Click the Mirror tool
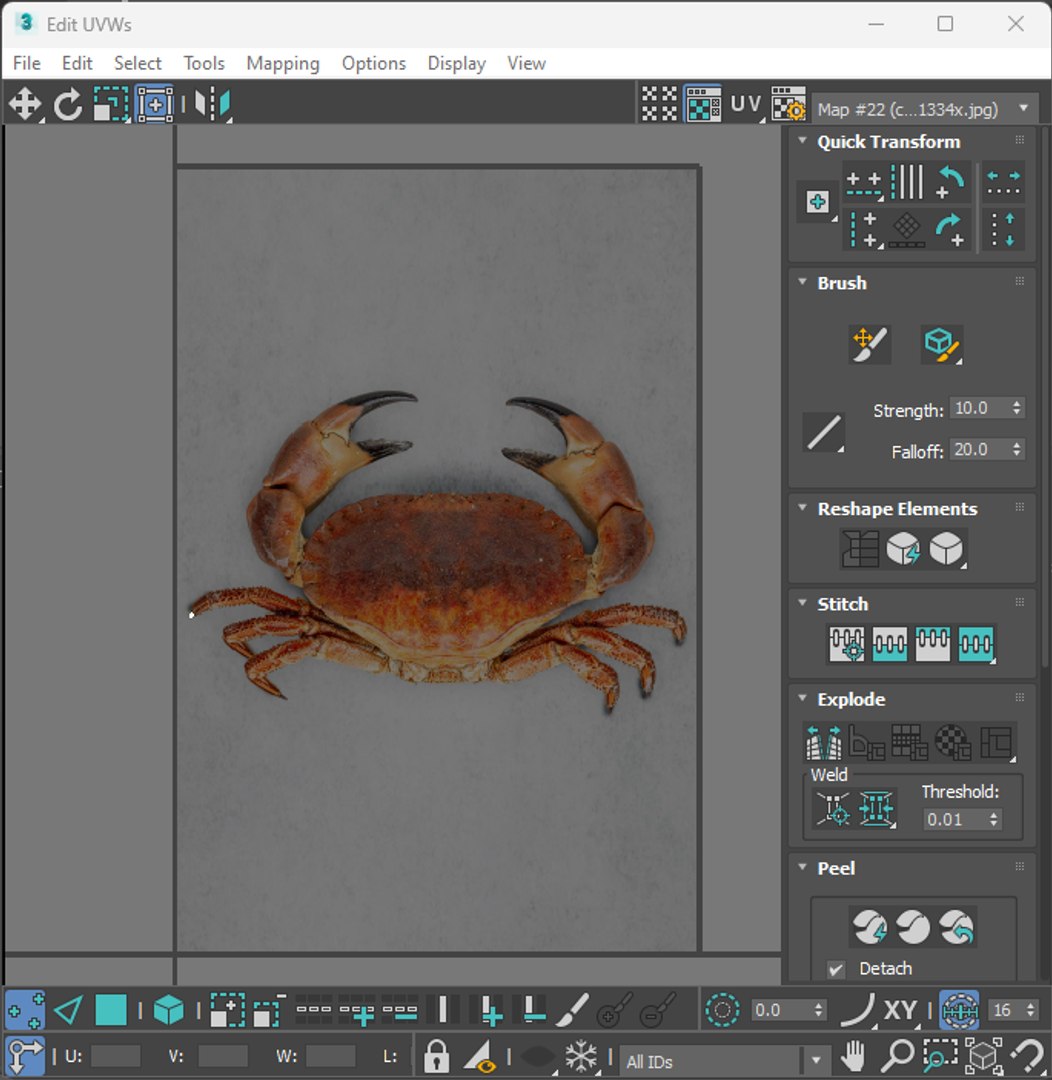This screenshot has height=1080, width=1052. tap(212, 105)
